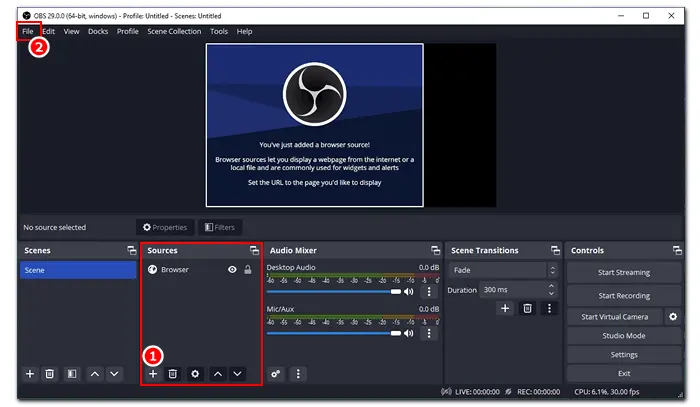
Task: Click the Filters button
Action: [x=220, y=228]
